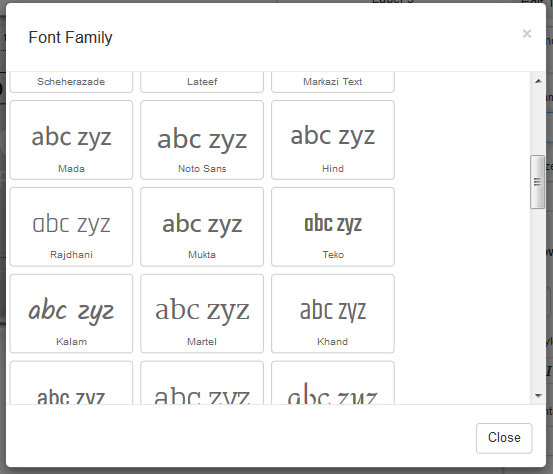Viewport: 553px width, 474px height.
Task: Select the Scheherazade font
Action: 71,82
